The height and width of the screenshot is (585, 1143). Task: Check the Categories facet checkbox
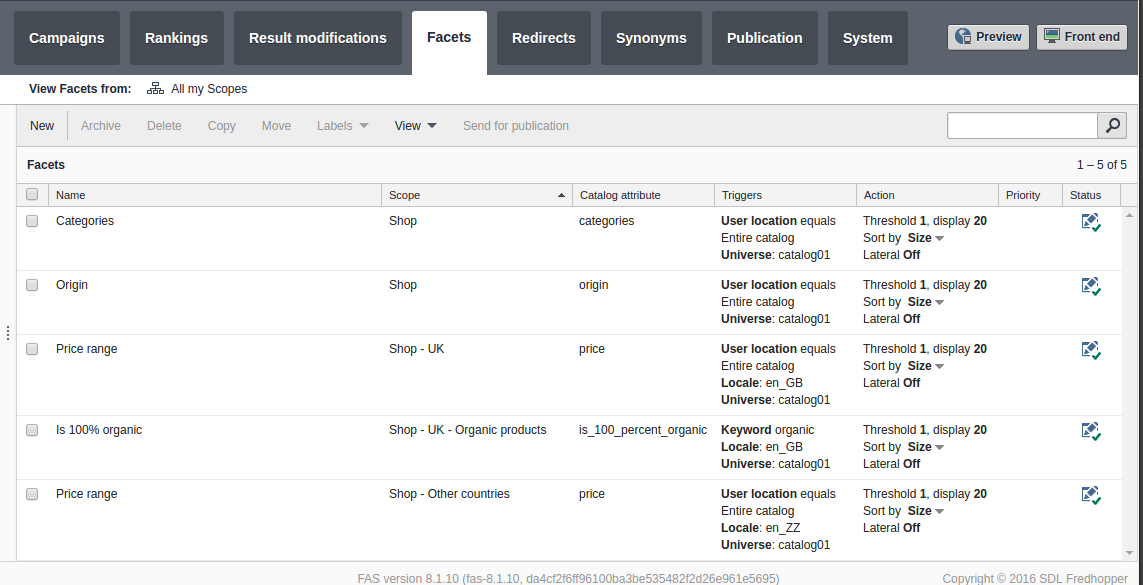tap(32, 221)
